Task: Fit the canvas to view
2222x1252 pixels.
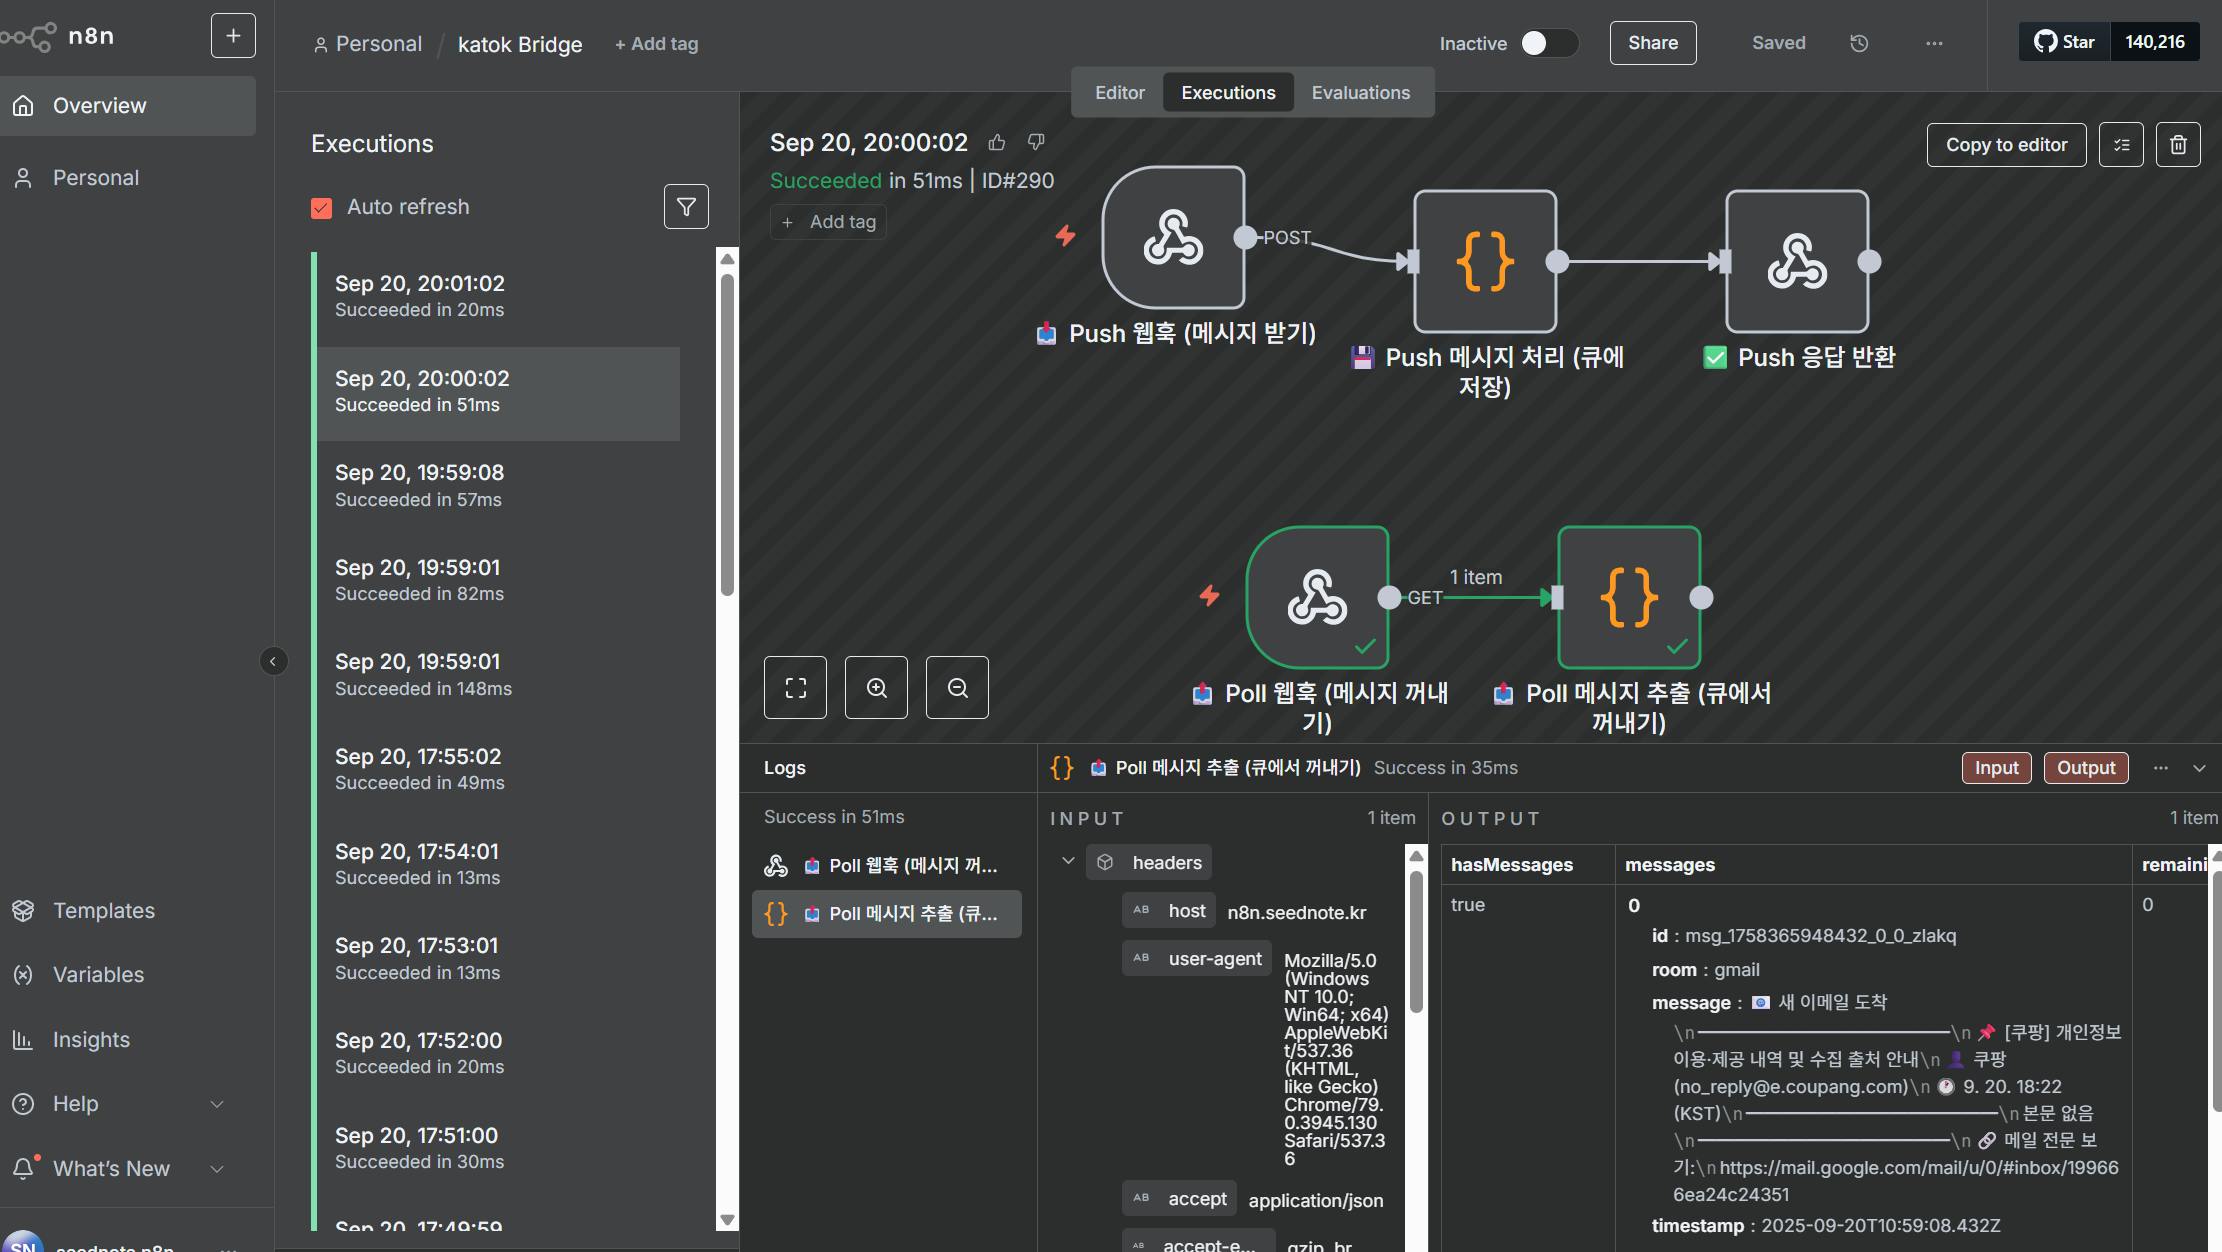Action: 795,688
